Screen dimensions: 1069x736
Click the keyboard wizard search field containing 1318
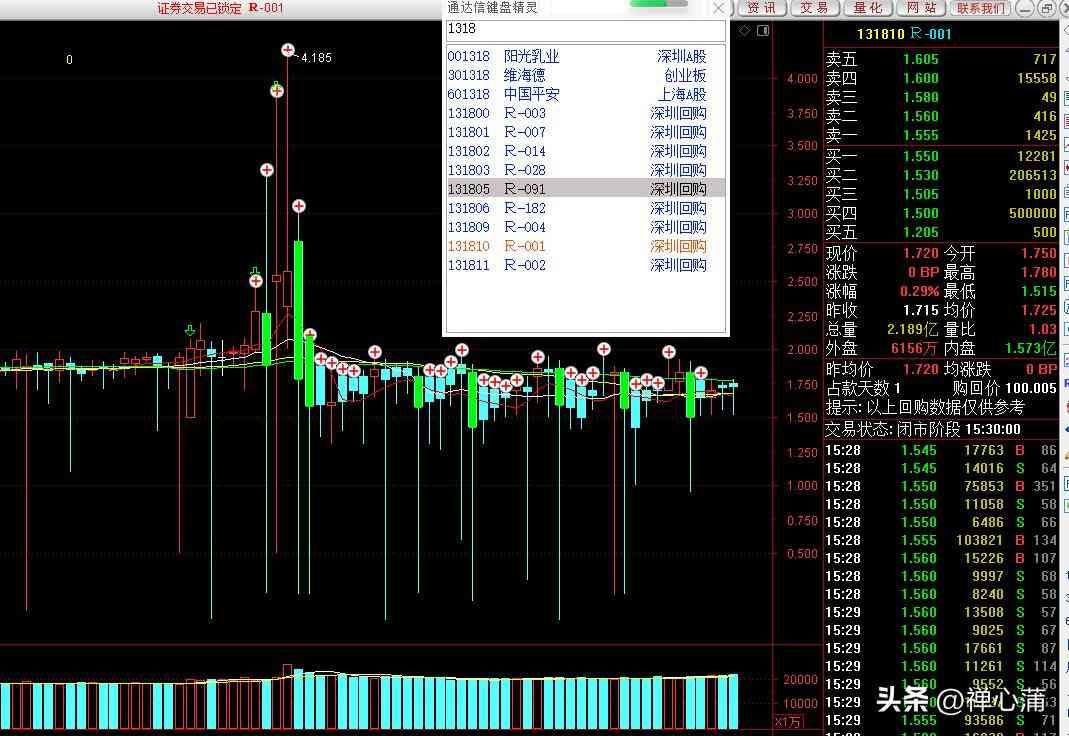tap(585, 30)
